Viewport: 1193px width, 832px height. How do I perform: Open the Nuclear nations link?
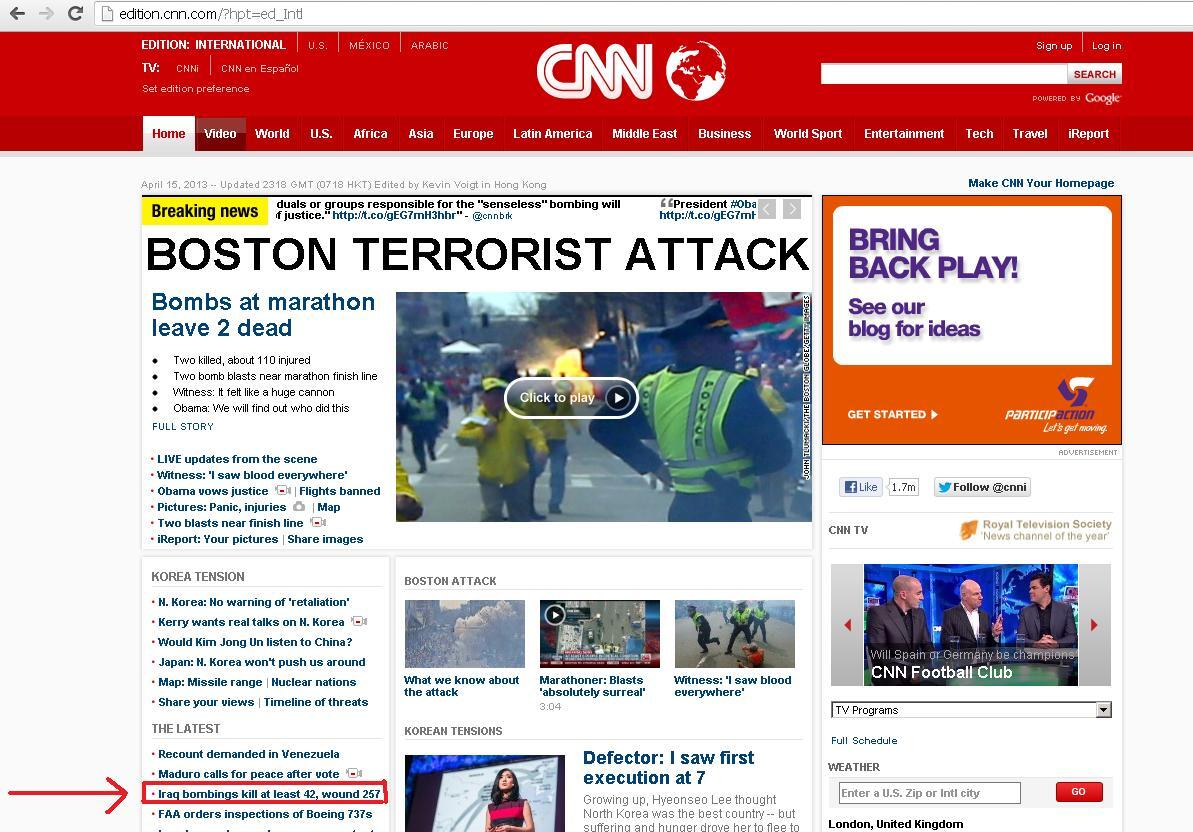coord(313,682)
